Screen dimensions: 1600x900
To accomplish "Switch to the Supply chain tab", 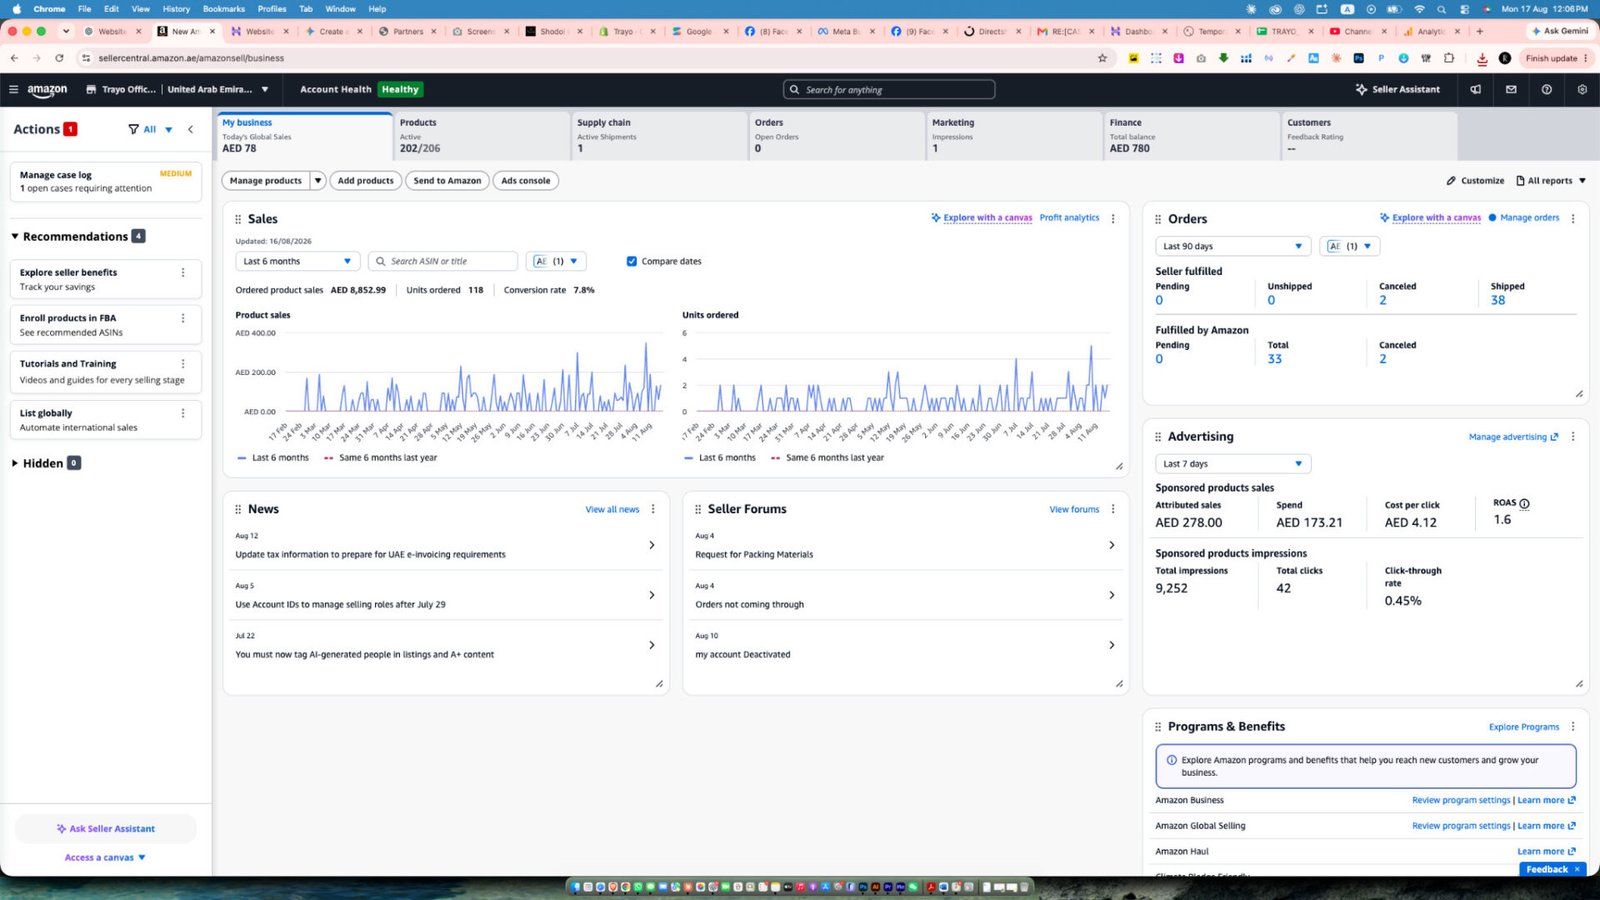I will click(x=659, y=135).
